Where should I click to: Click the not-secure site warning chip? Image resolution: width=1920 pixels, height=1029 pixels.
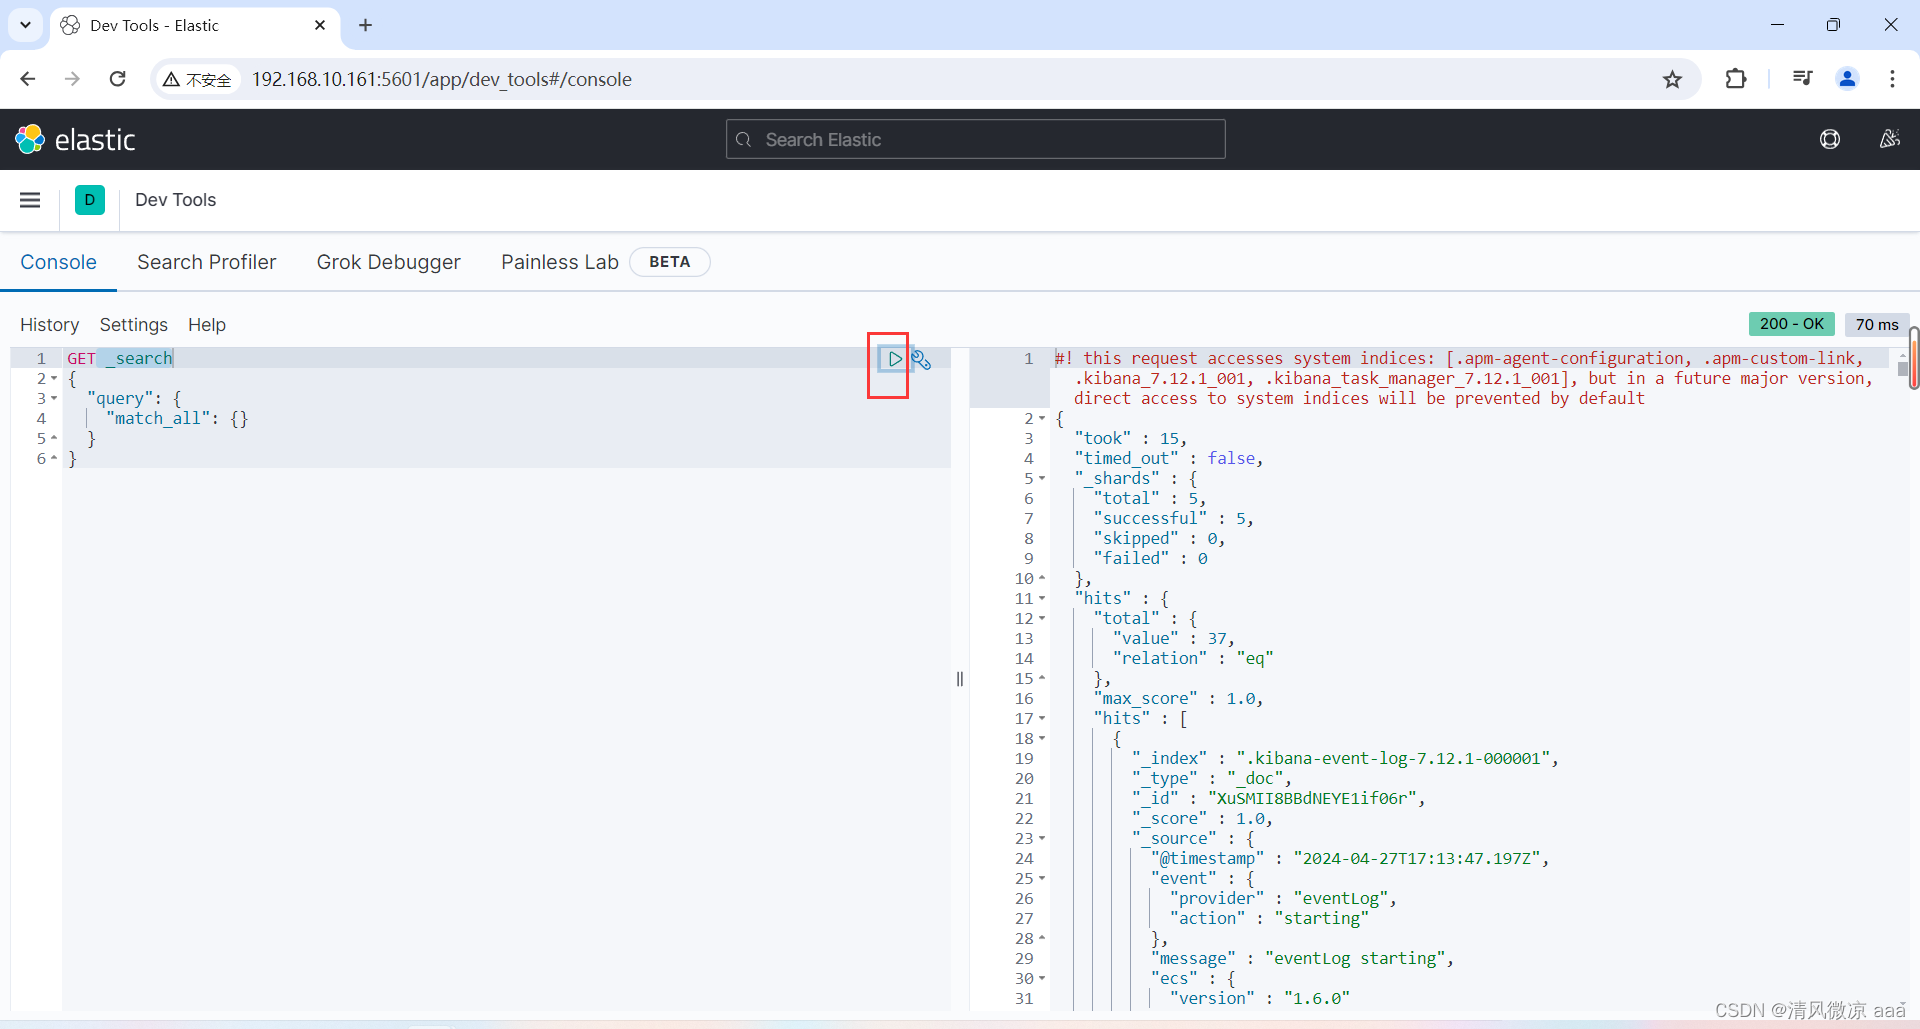197,80
